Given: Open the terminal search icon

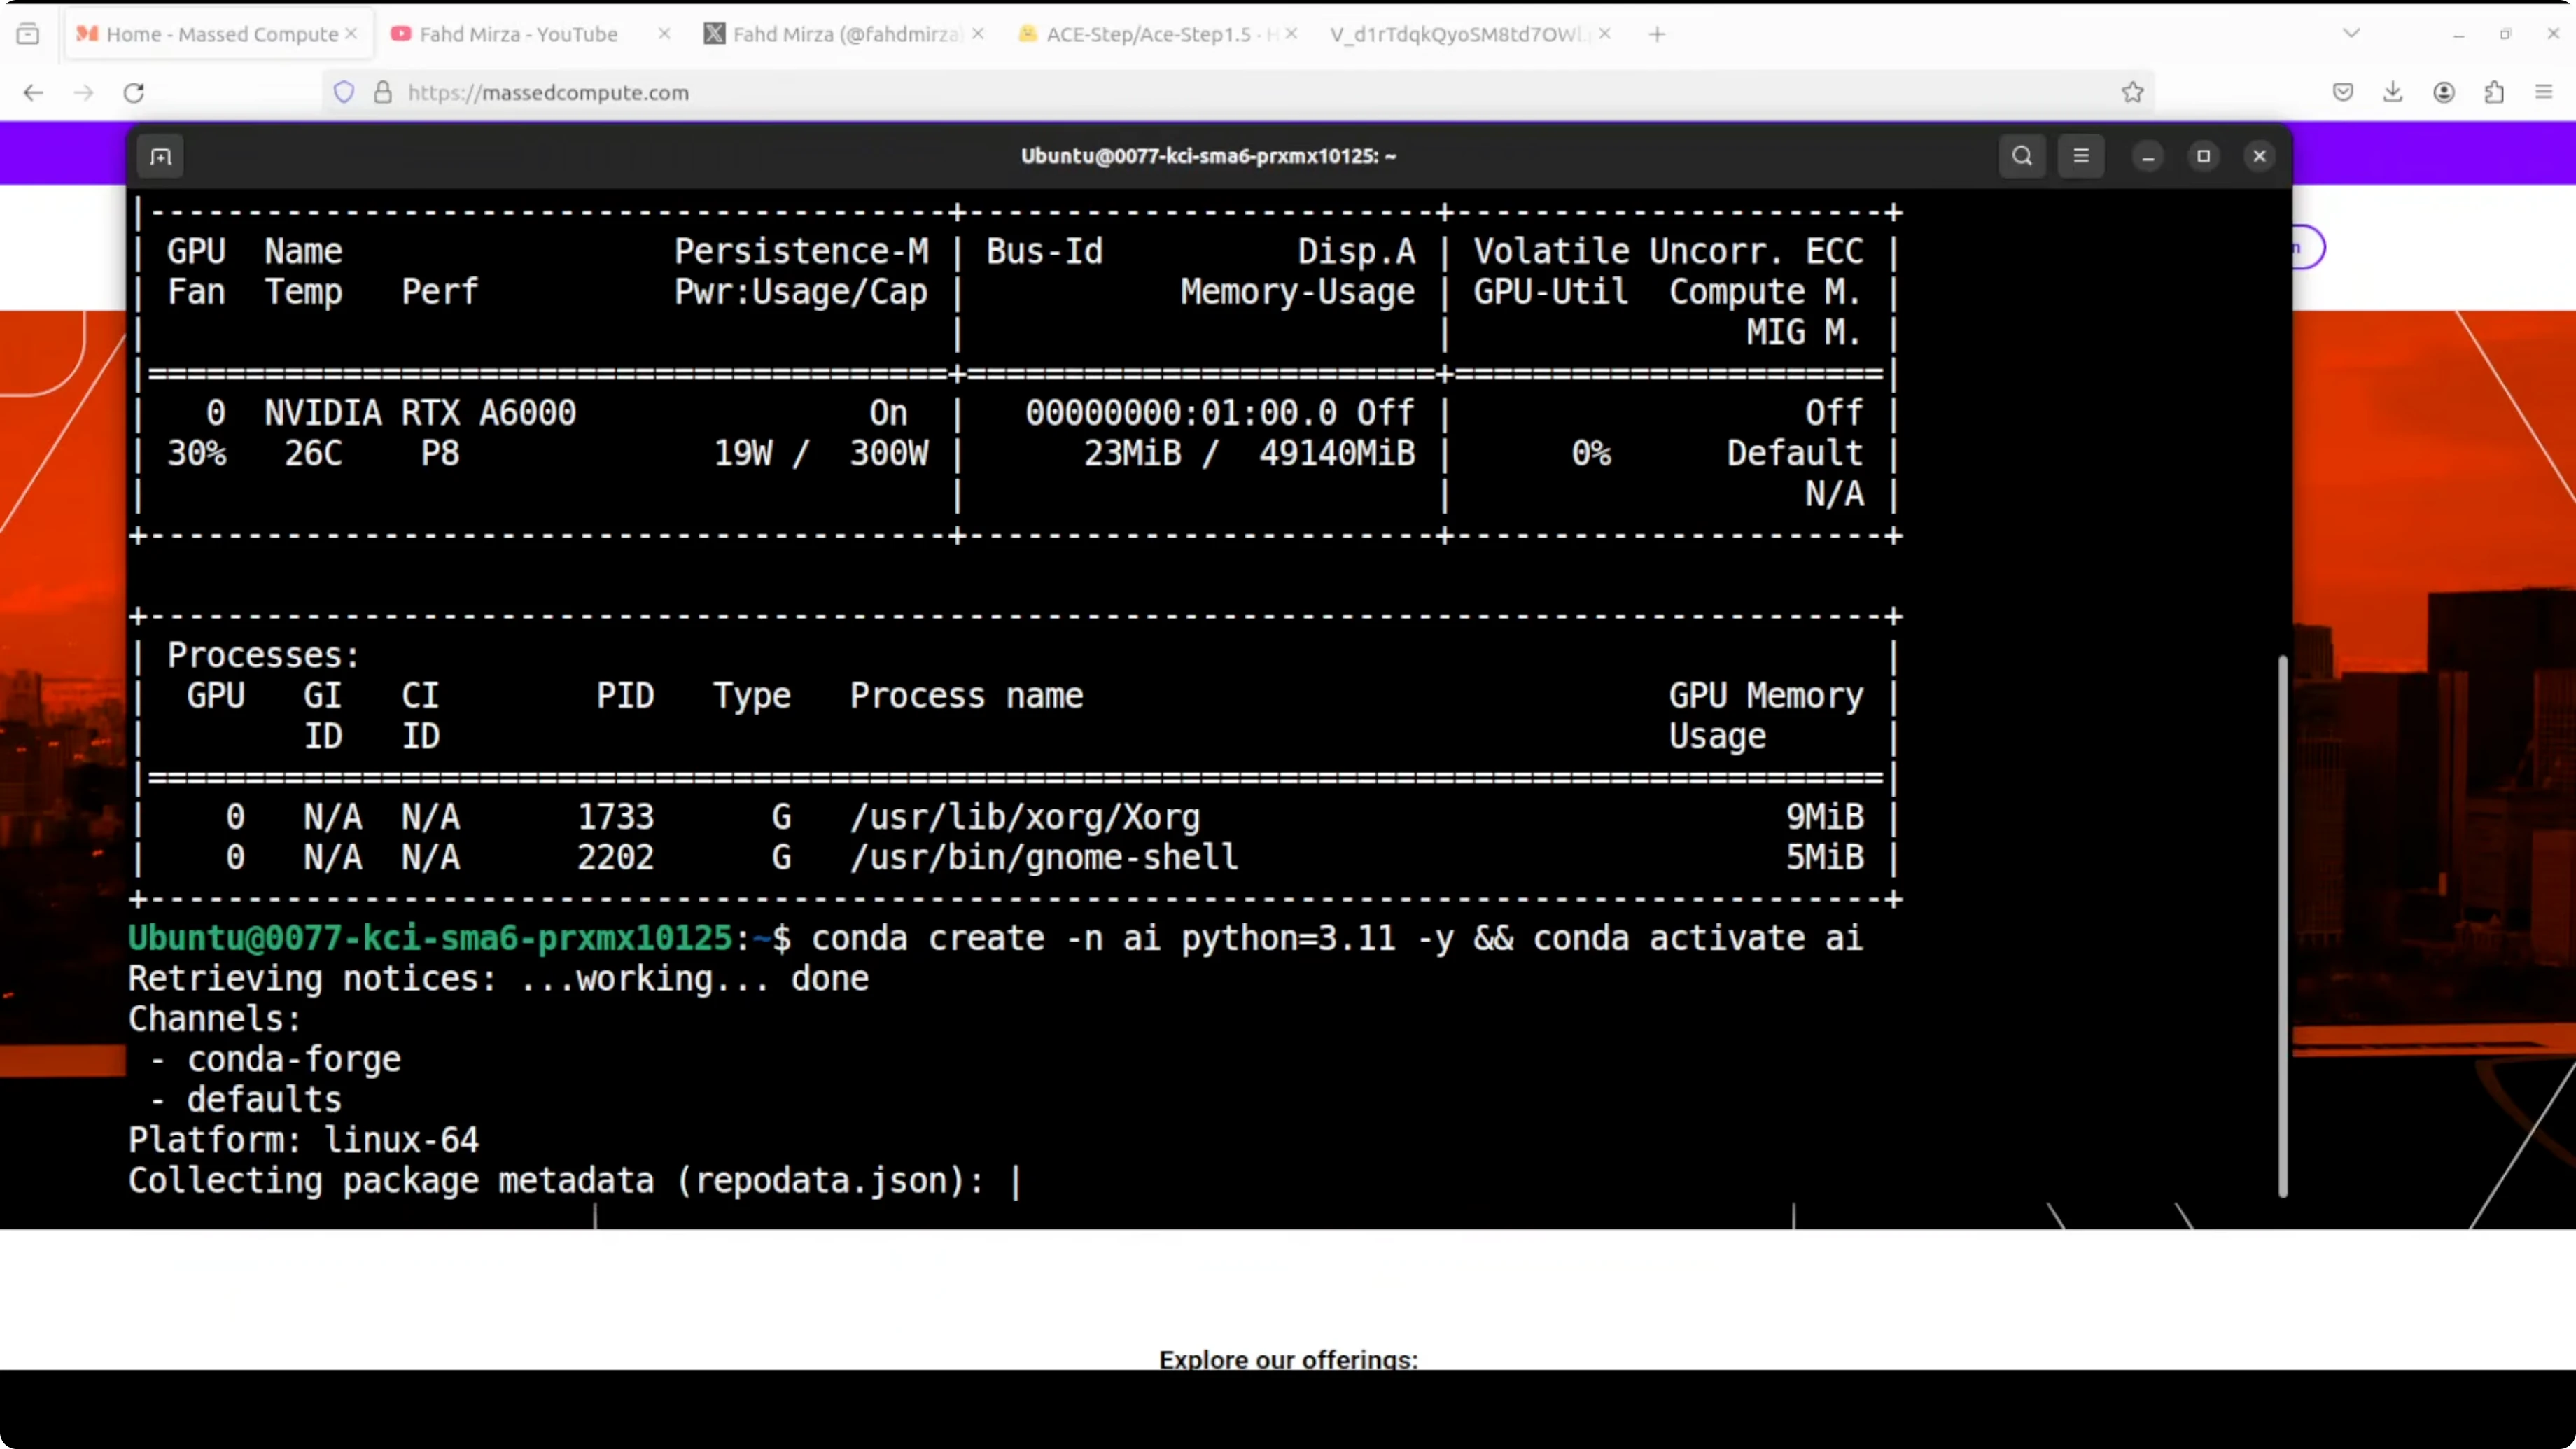Looking at the screenshot, I should tap(2022, 156).
